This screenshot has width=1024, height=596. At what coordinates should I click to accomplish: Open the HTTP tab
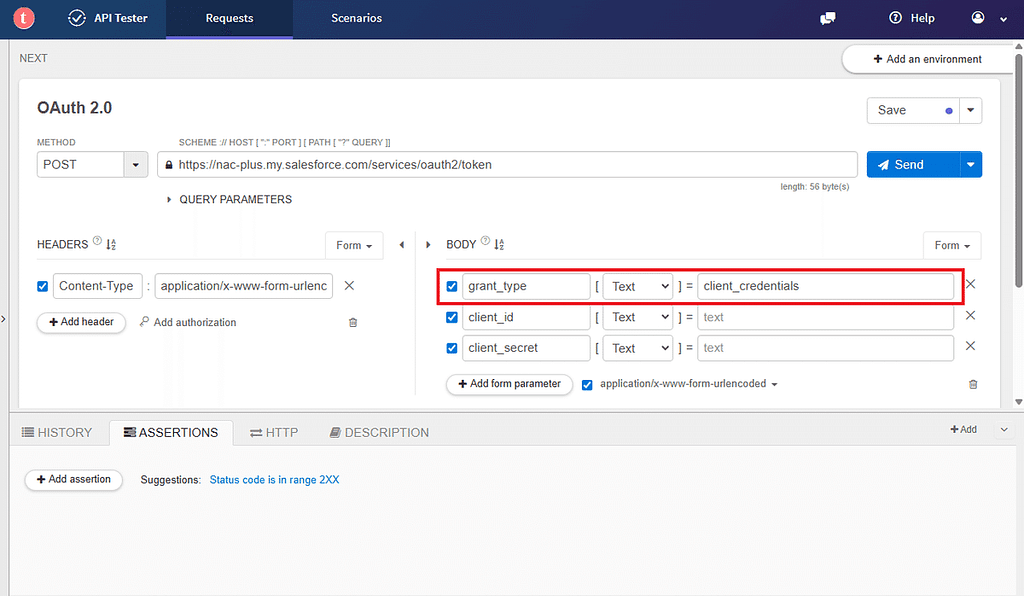274,432
